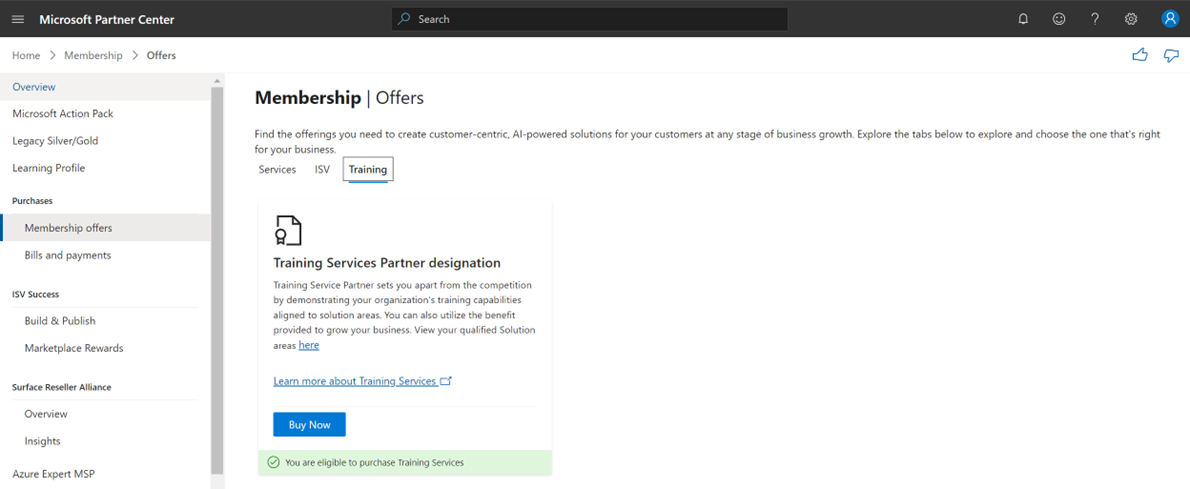Switch to the ISV tab
1190x489 pixels.
tap(322, 170)
